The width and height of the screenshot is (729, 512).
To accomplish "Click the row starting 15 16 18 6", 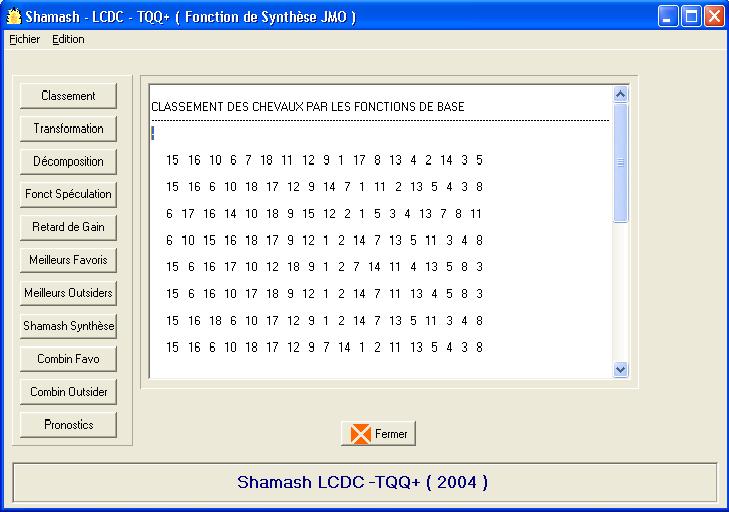I will pos(325,321).
